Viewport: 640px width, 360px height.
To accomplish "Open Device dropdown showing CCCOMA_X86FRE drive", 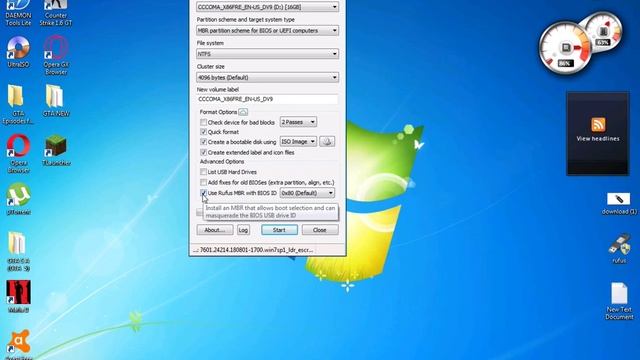I will (267, 7).
